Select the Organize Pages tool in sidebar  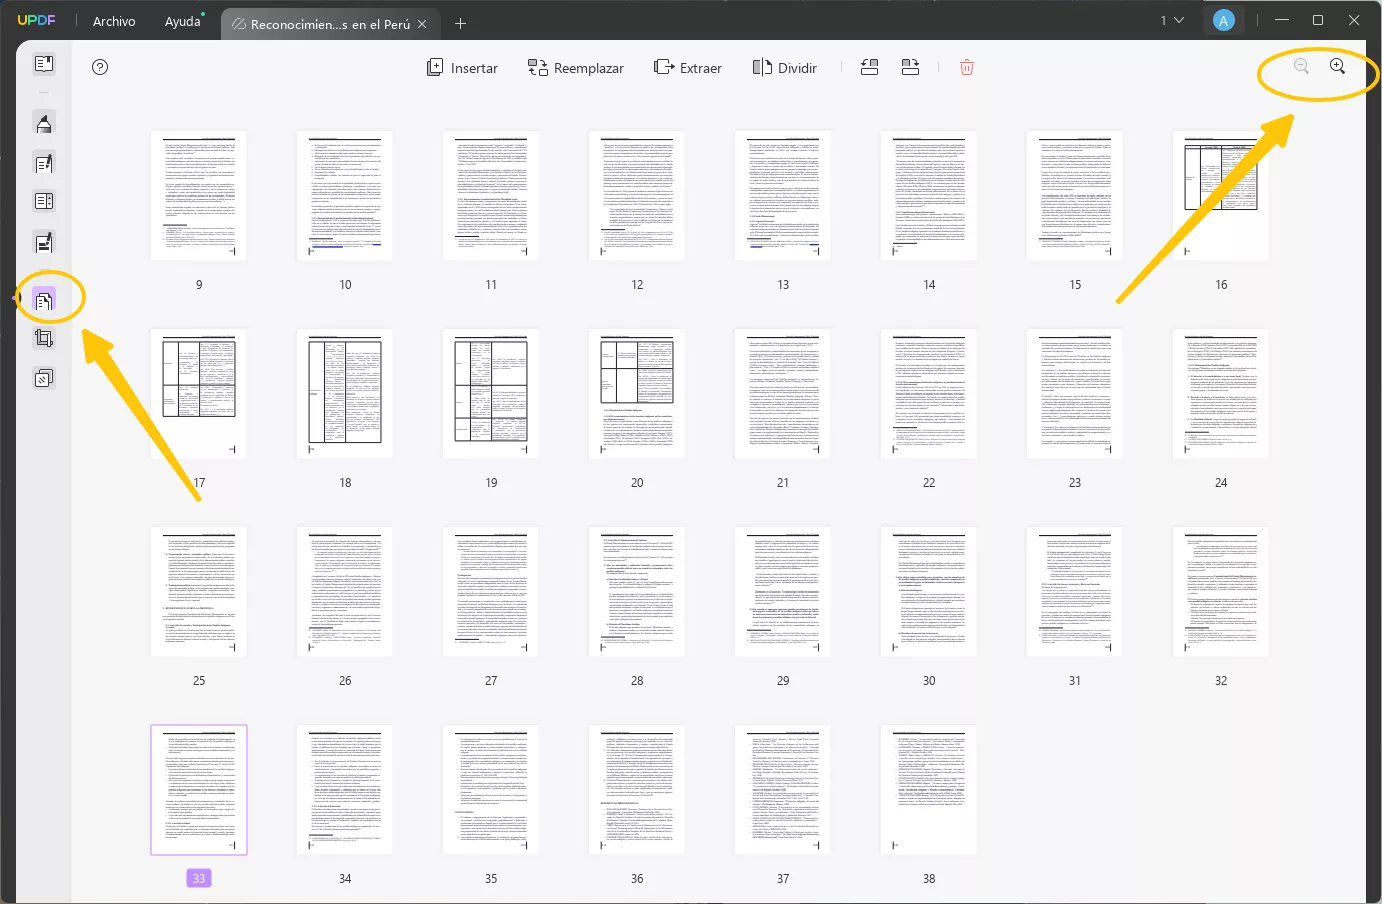(x=44, y=299)
